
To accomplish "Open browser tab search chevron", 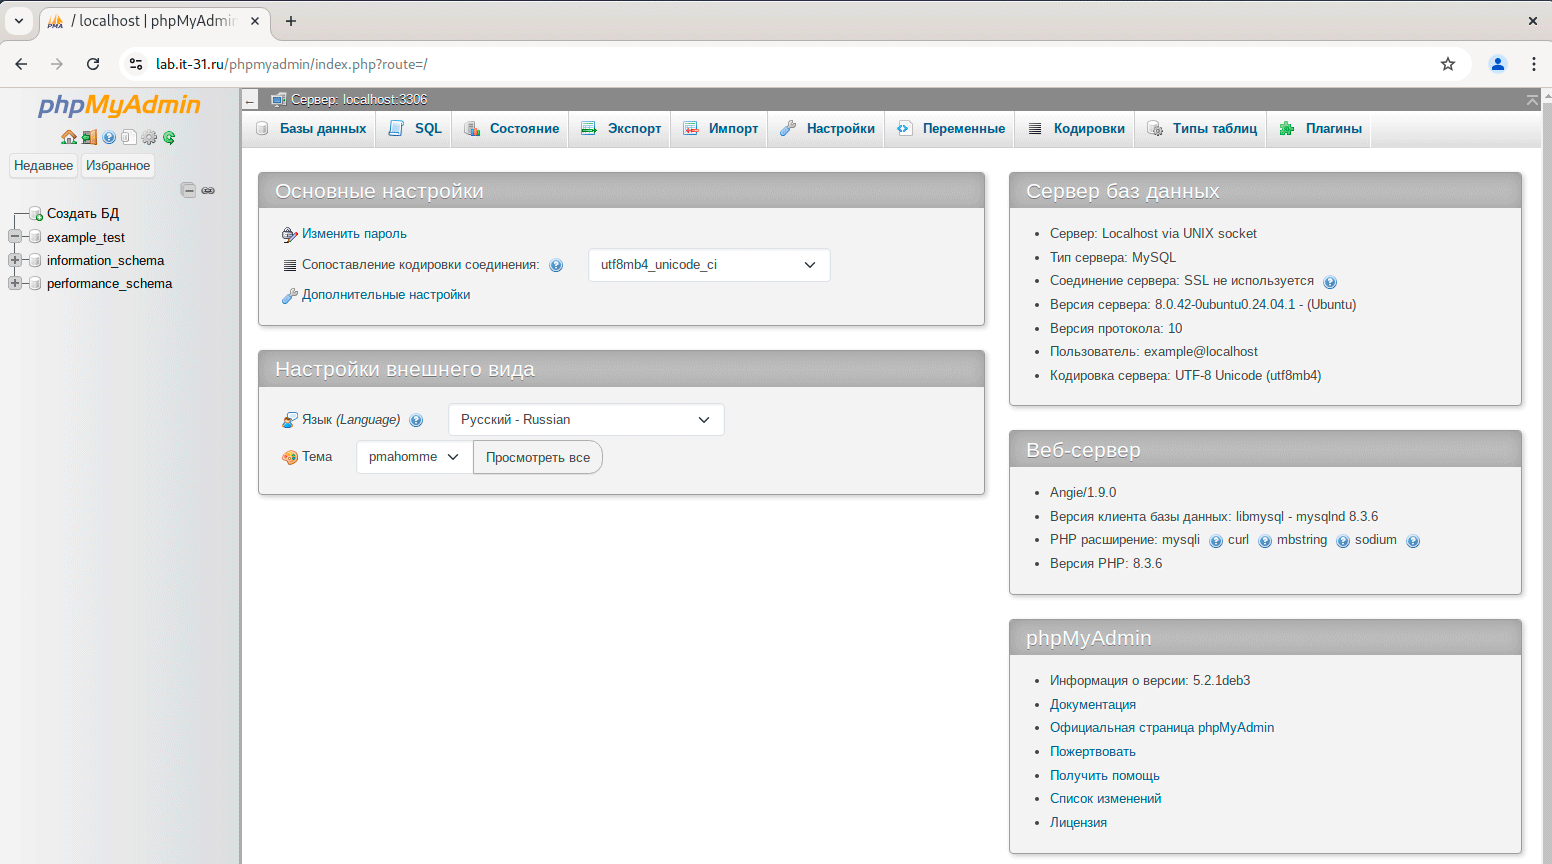I will coord(19,21).
